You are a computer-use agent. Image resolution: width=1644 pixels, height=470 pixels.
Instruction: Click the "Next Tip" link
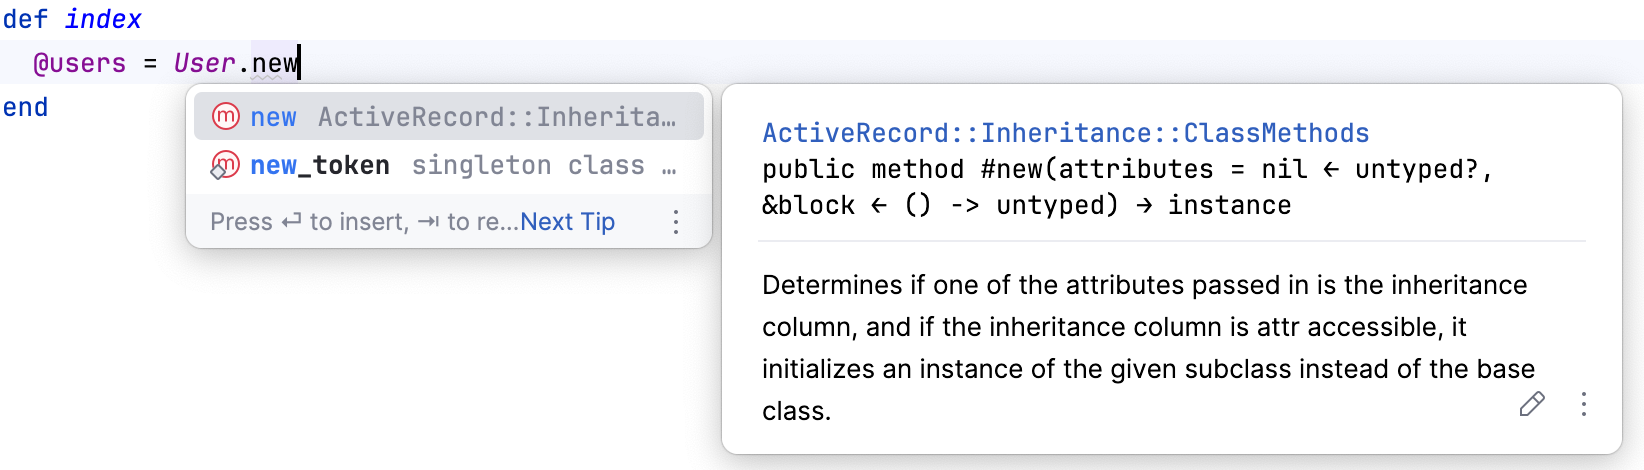click(x=567, y=222)
